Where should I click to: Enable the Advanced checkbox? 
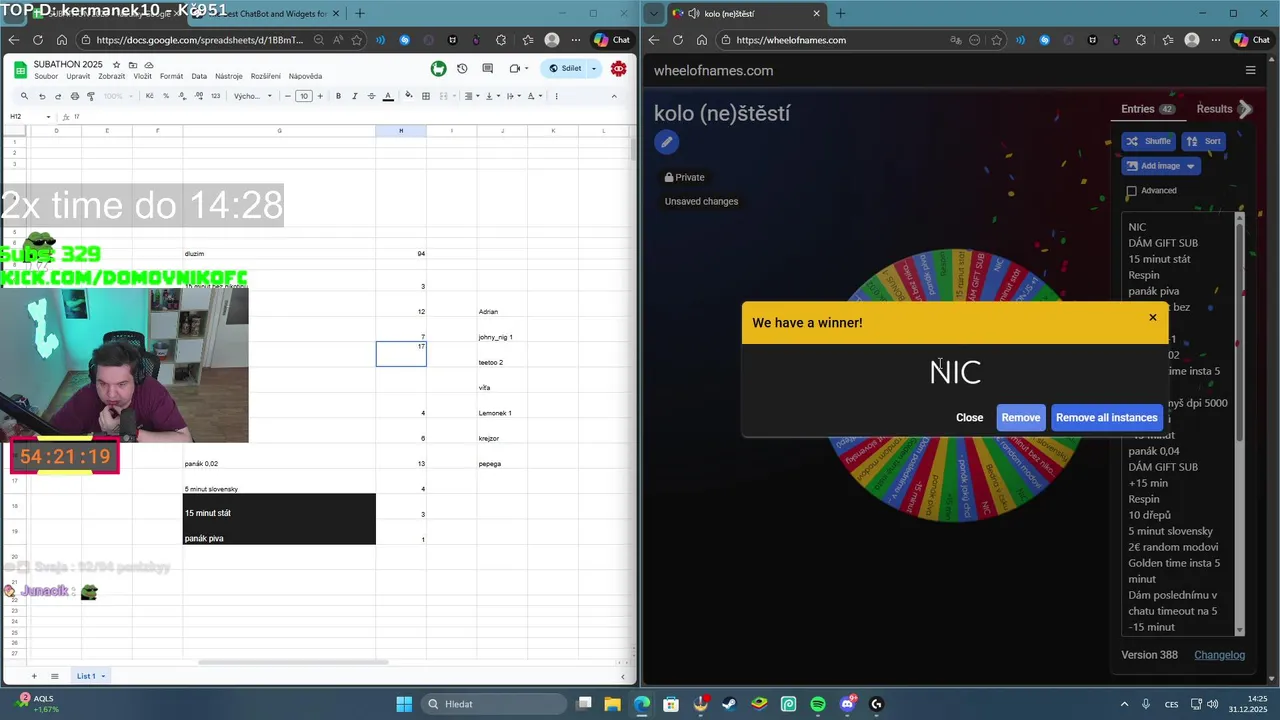1132,191
